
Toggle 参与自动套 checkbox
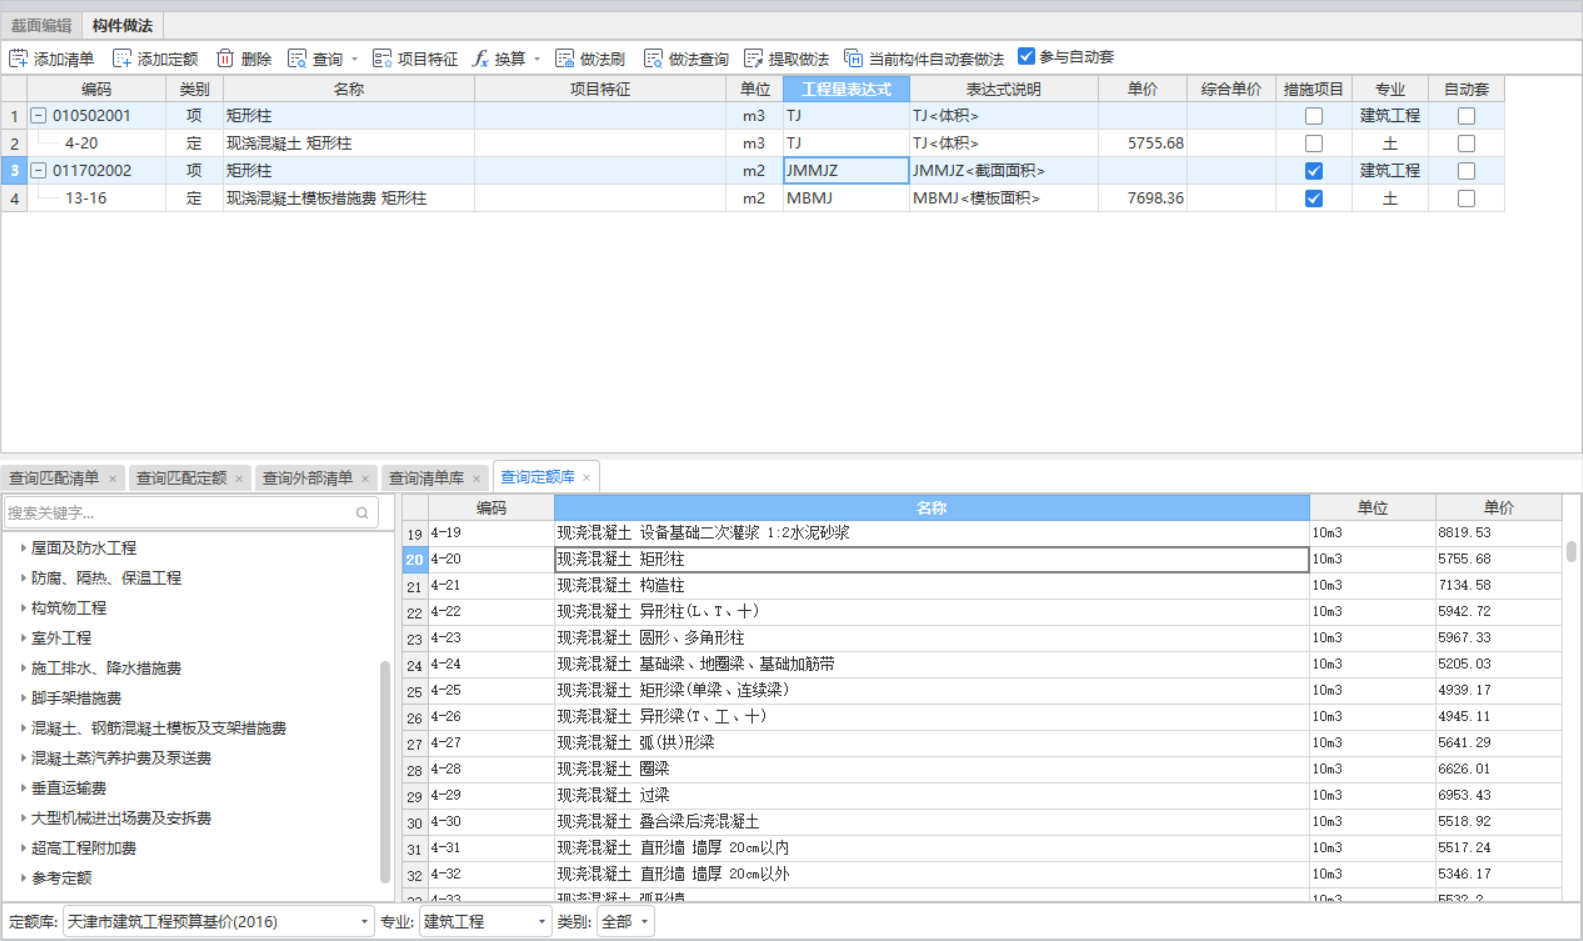[1026, 57]
